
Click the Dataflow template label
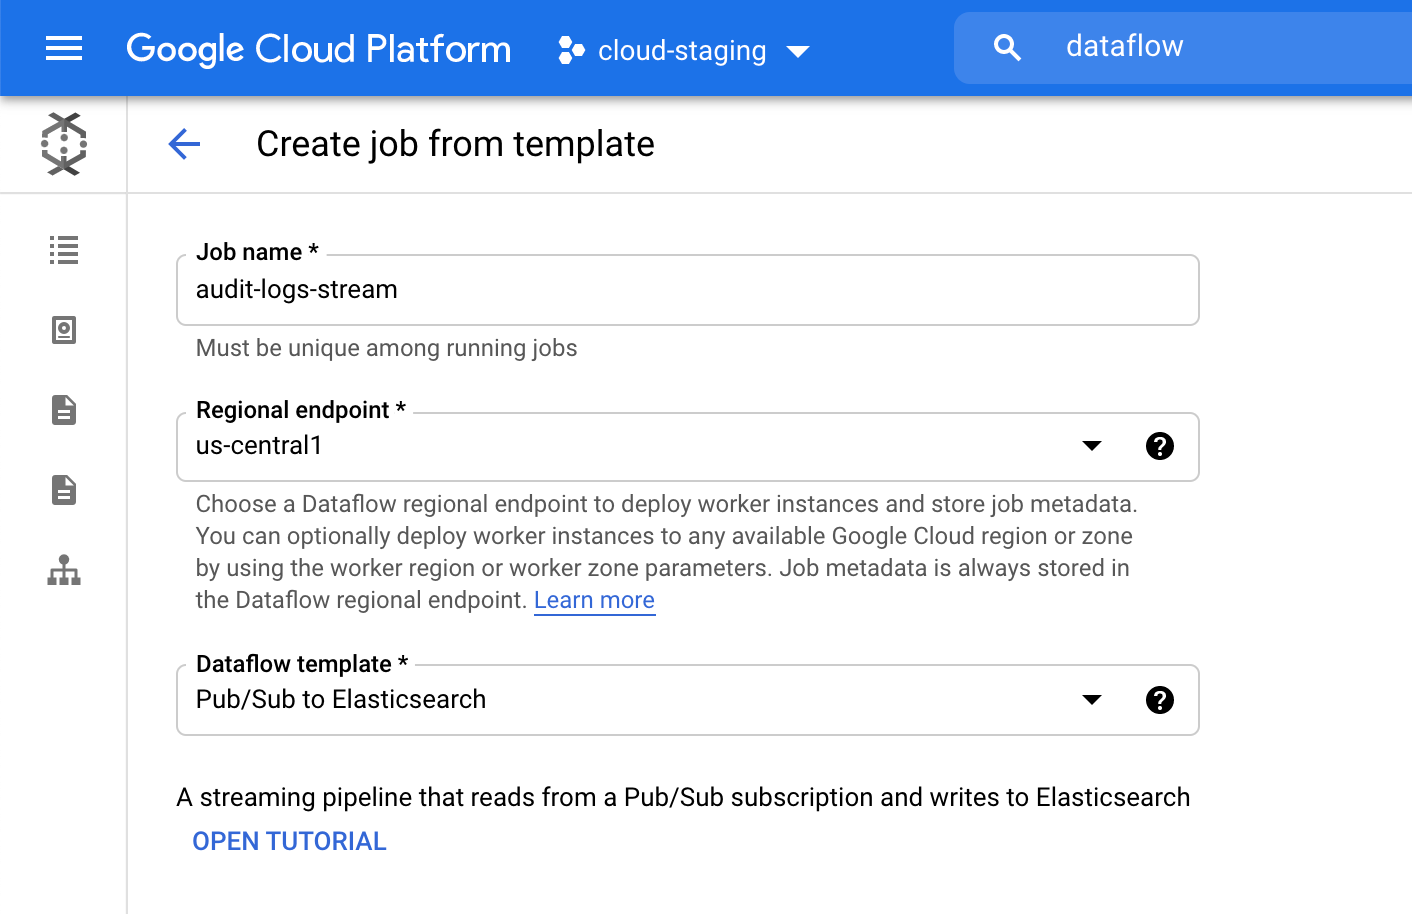pyautogui.click(x=302, y=664)
